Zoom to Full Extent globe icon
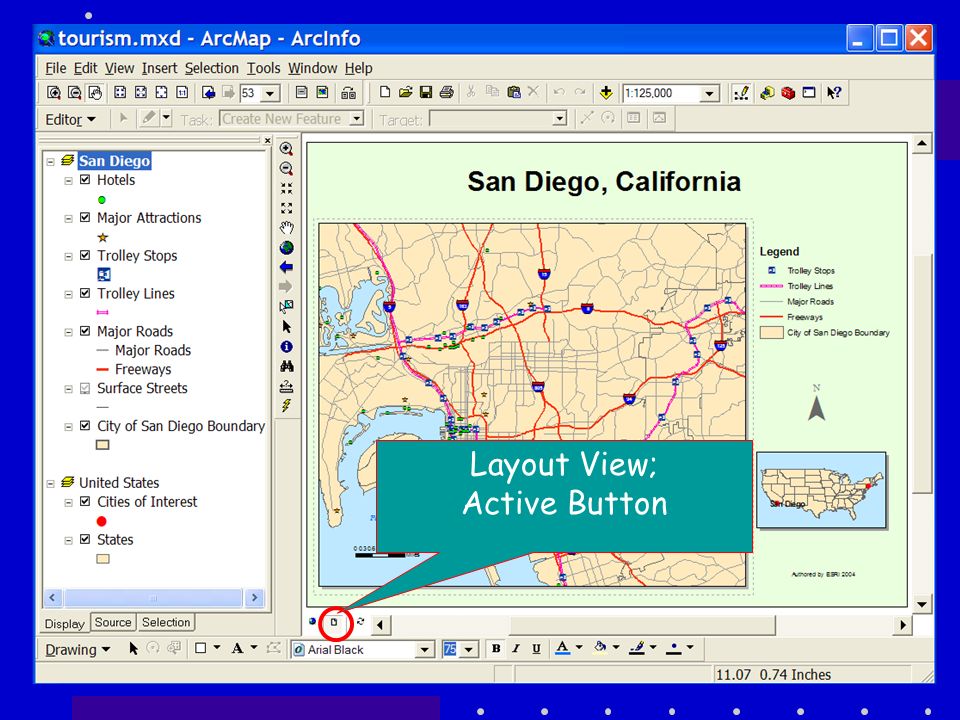This screenshot has height=720, width=960. (286, 247)
